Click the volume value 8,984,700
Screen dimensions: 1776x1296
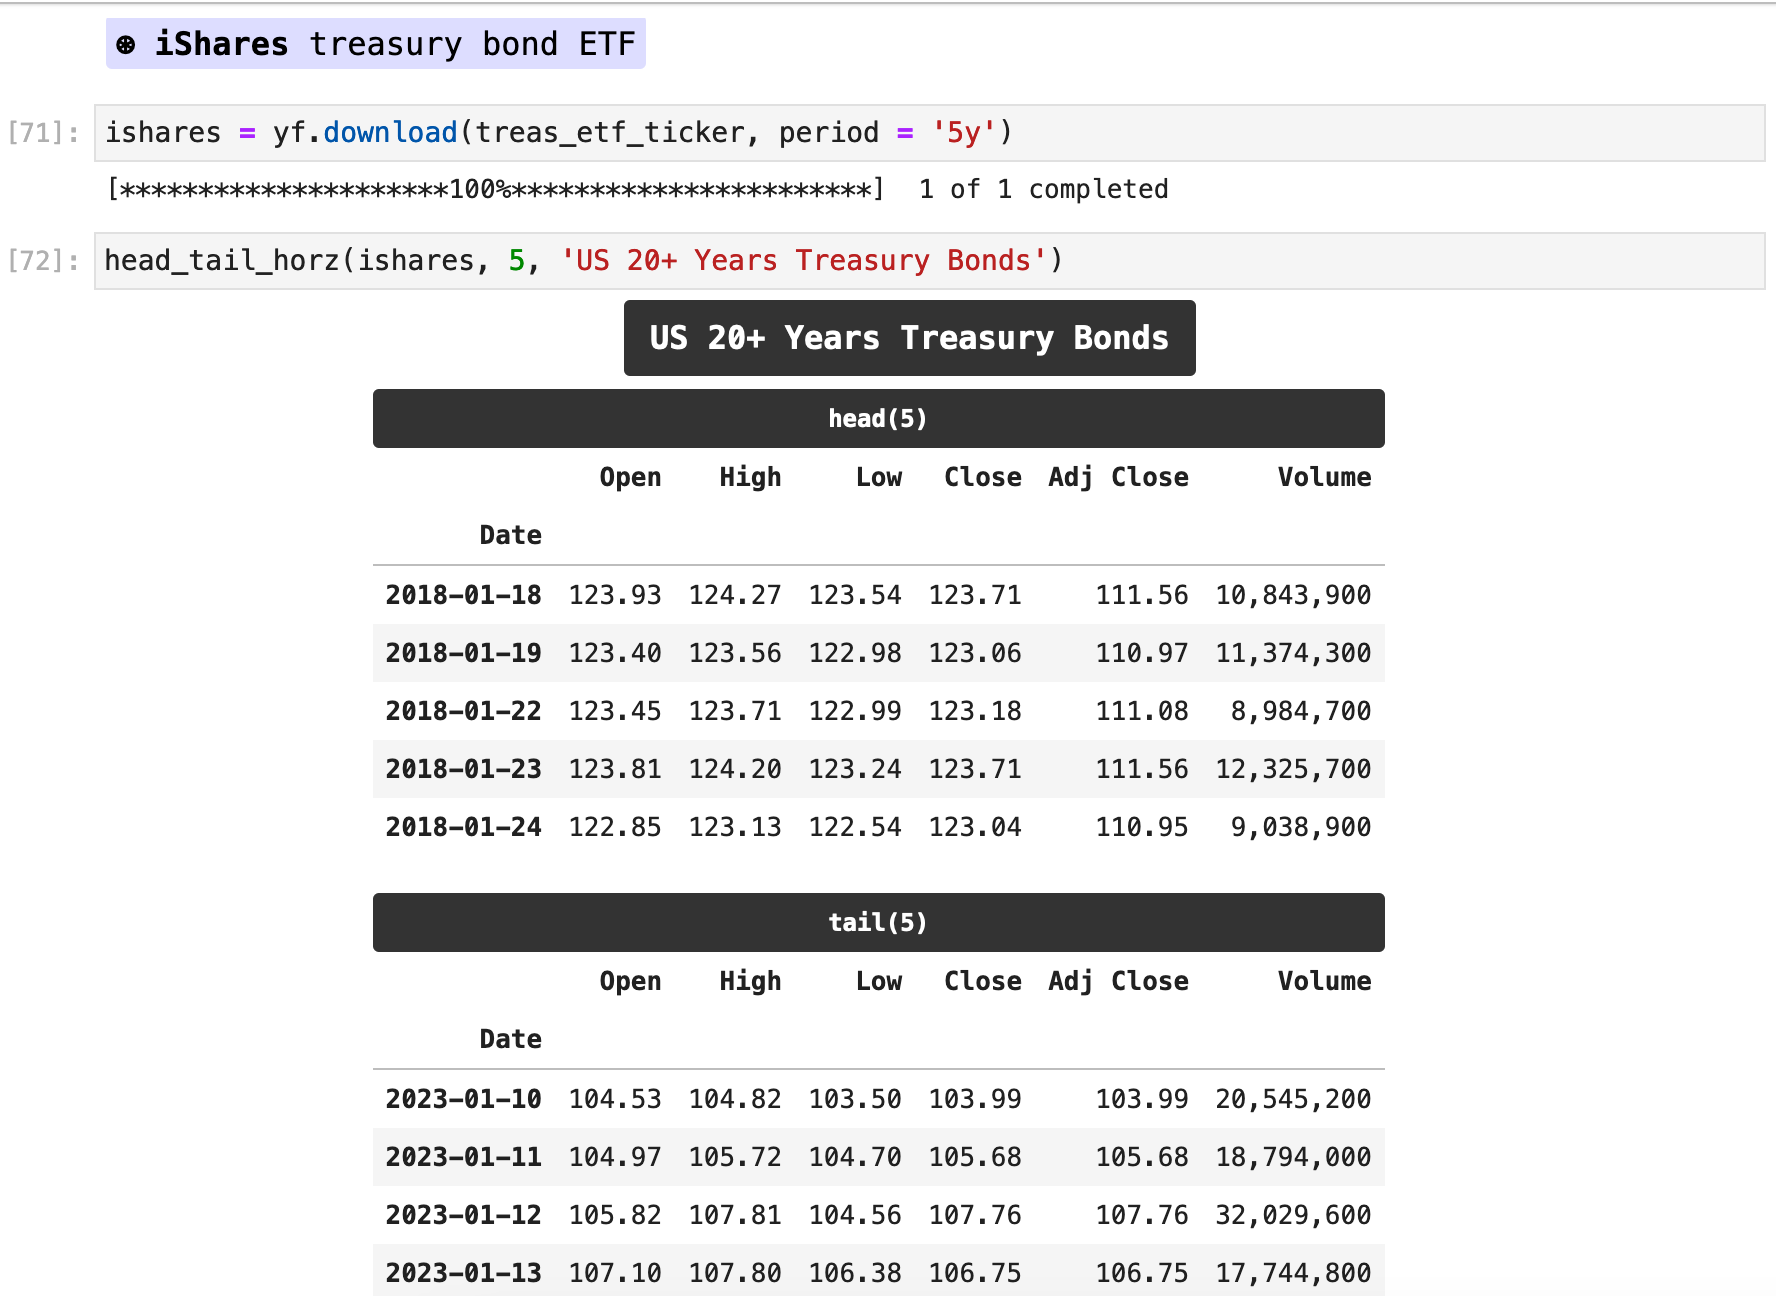[x=1301, y=712]
